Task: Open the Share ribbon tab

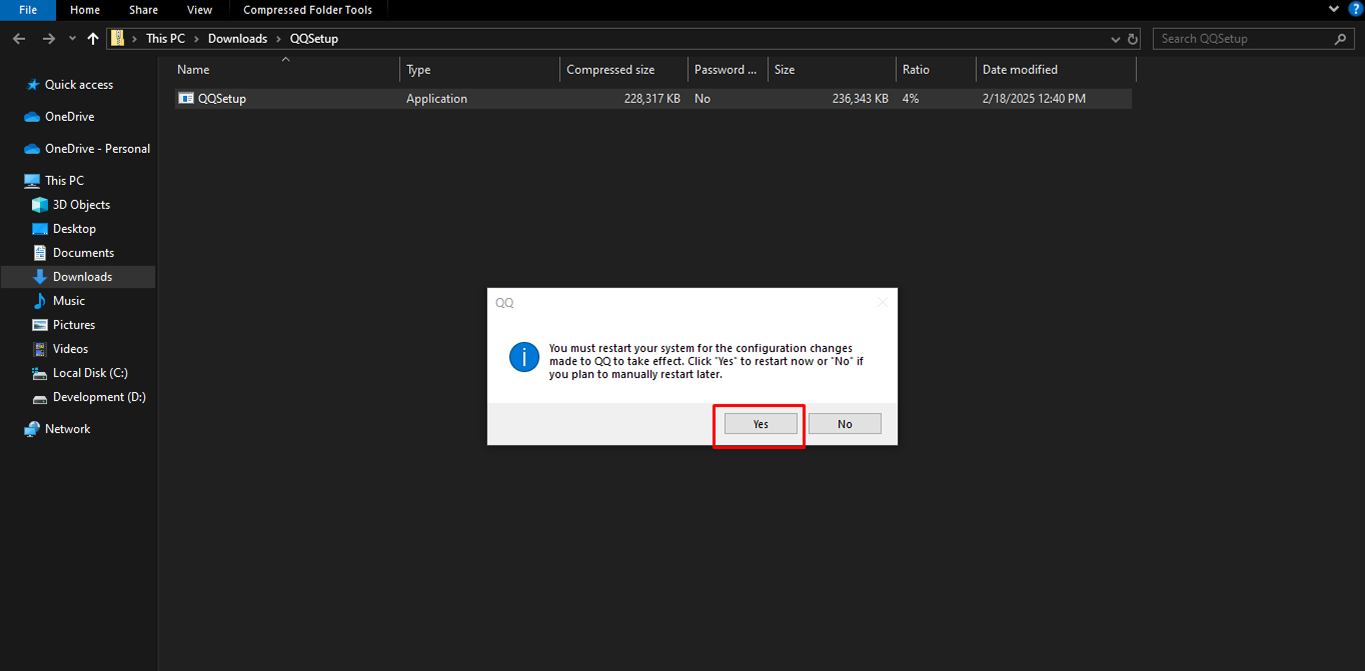Action: 143,10
